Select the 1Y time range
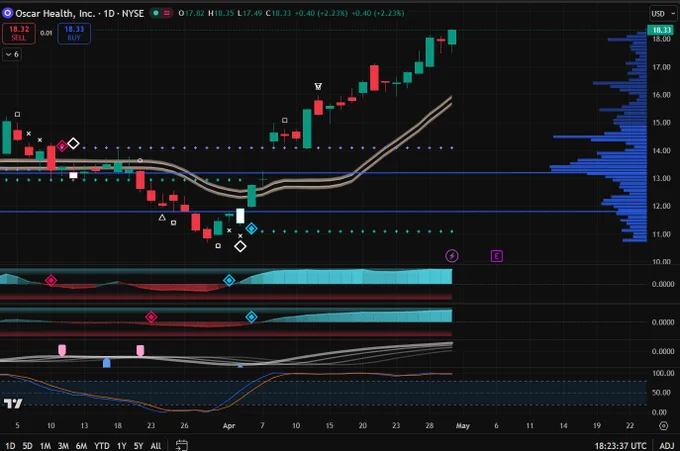The height and width of the screenshot is (451, 680). pos(121,445)
